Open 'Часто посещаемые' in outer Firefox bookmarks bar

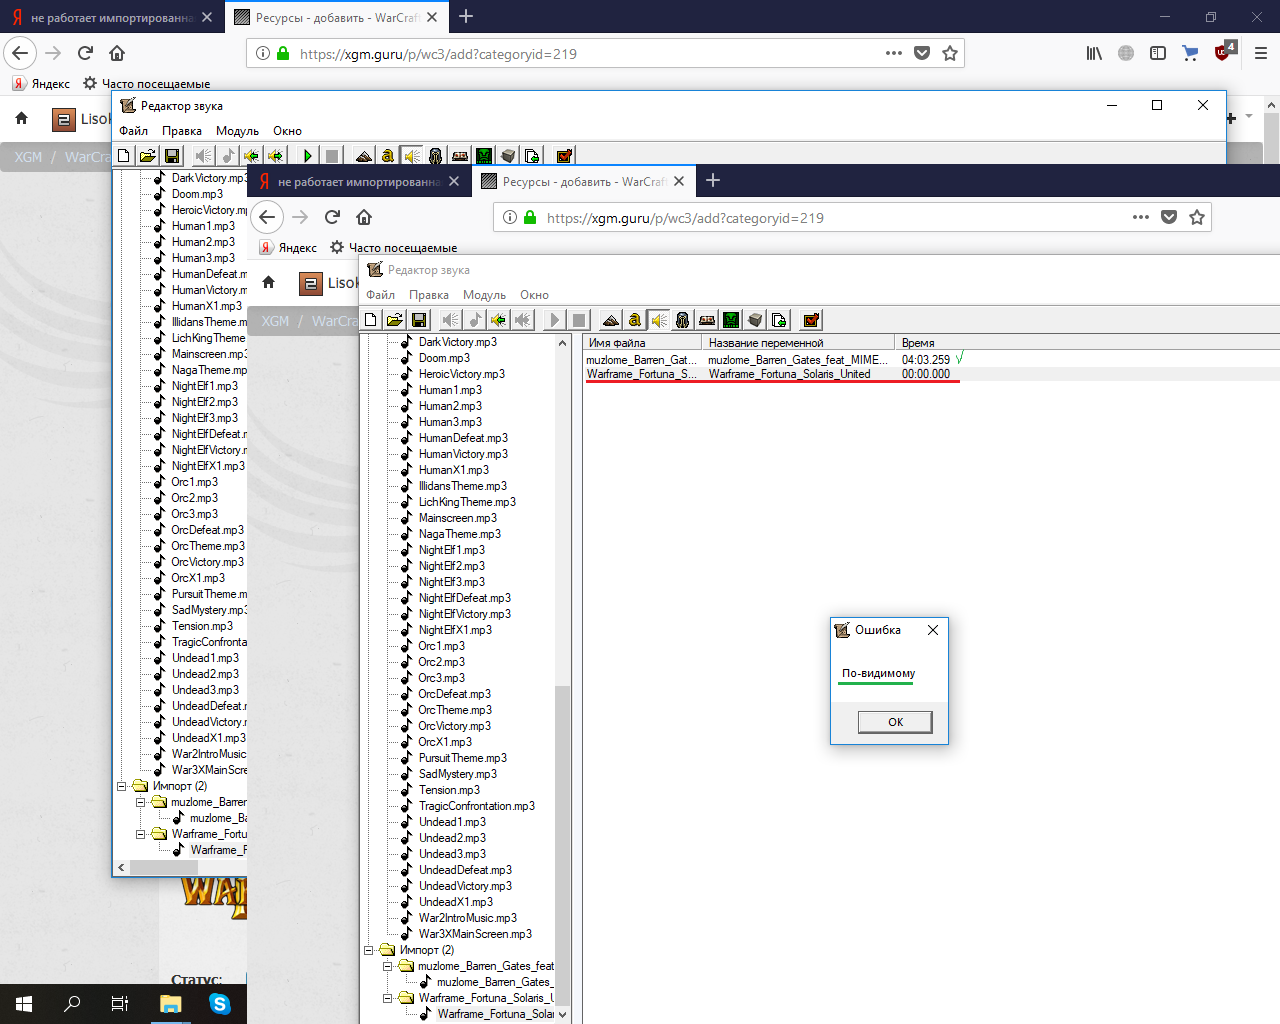(146, 84)
